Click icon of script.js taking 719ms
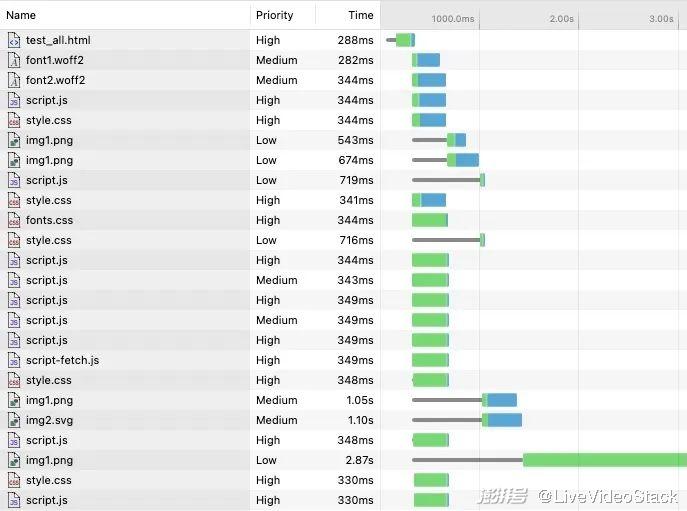The height and width of the screenshot is (511, 687). (14, 180)
